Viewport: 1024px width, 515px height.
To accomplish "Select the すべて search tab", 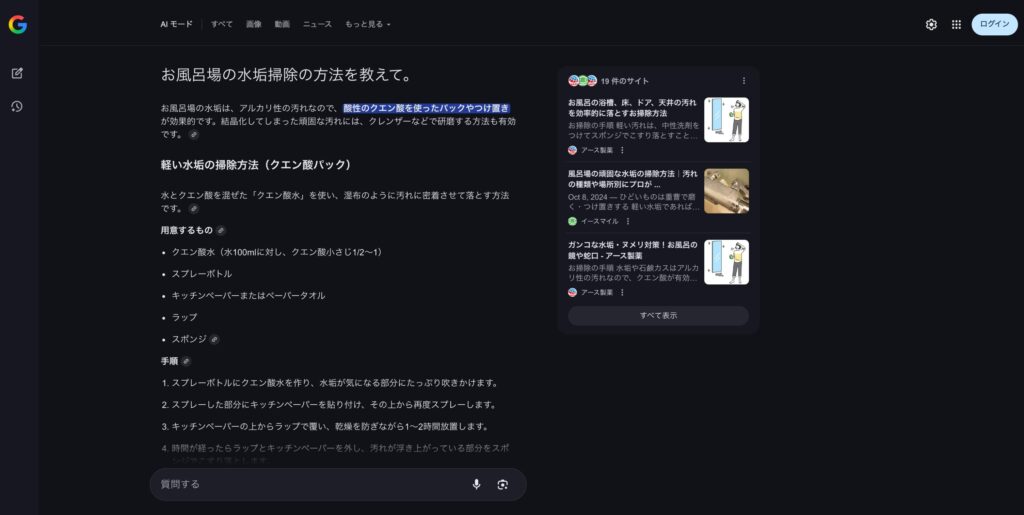I will click(x=222, y=24).
